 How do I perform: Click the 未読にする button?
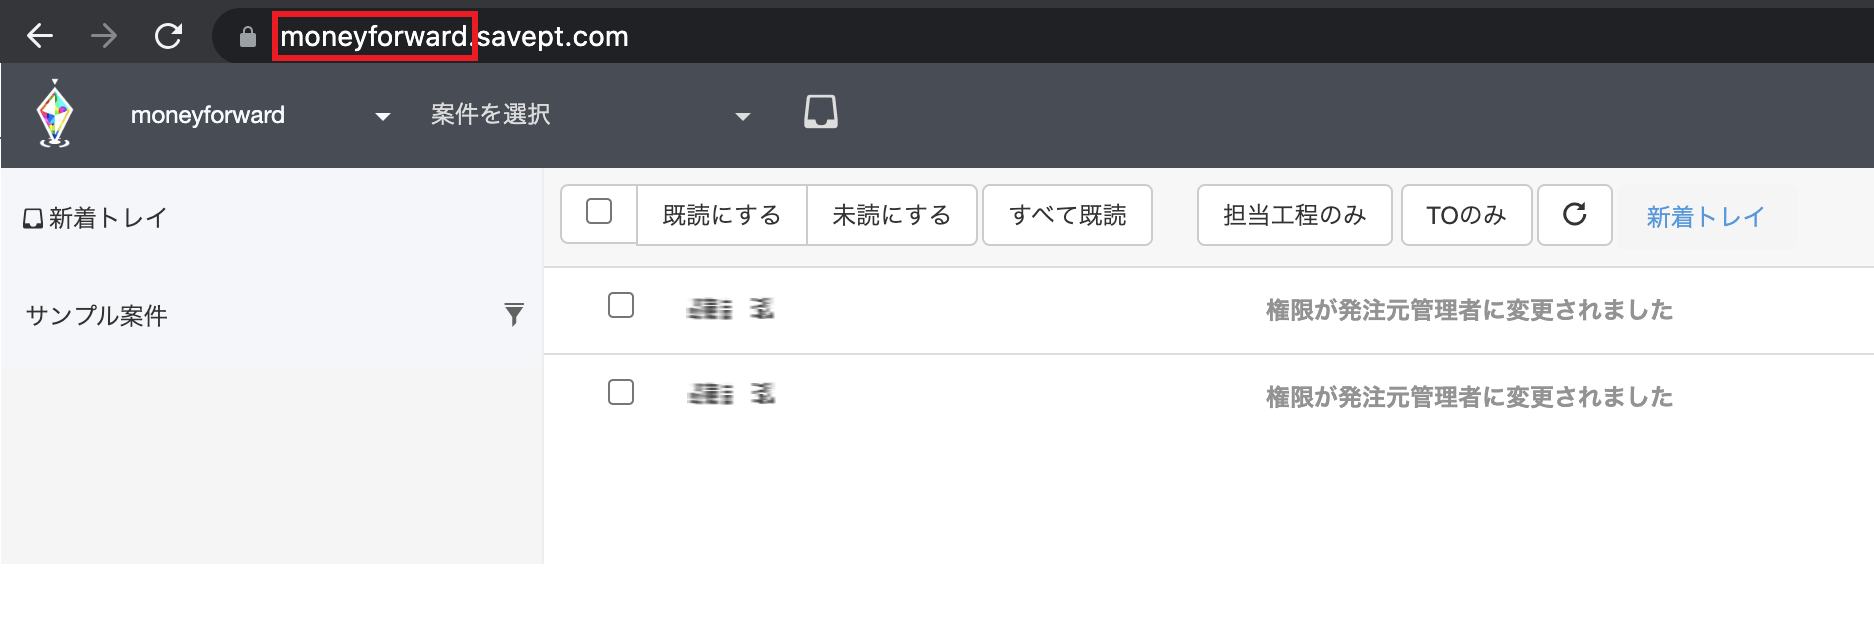coord(892,215)
